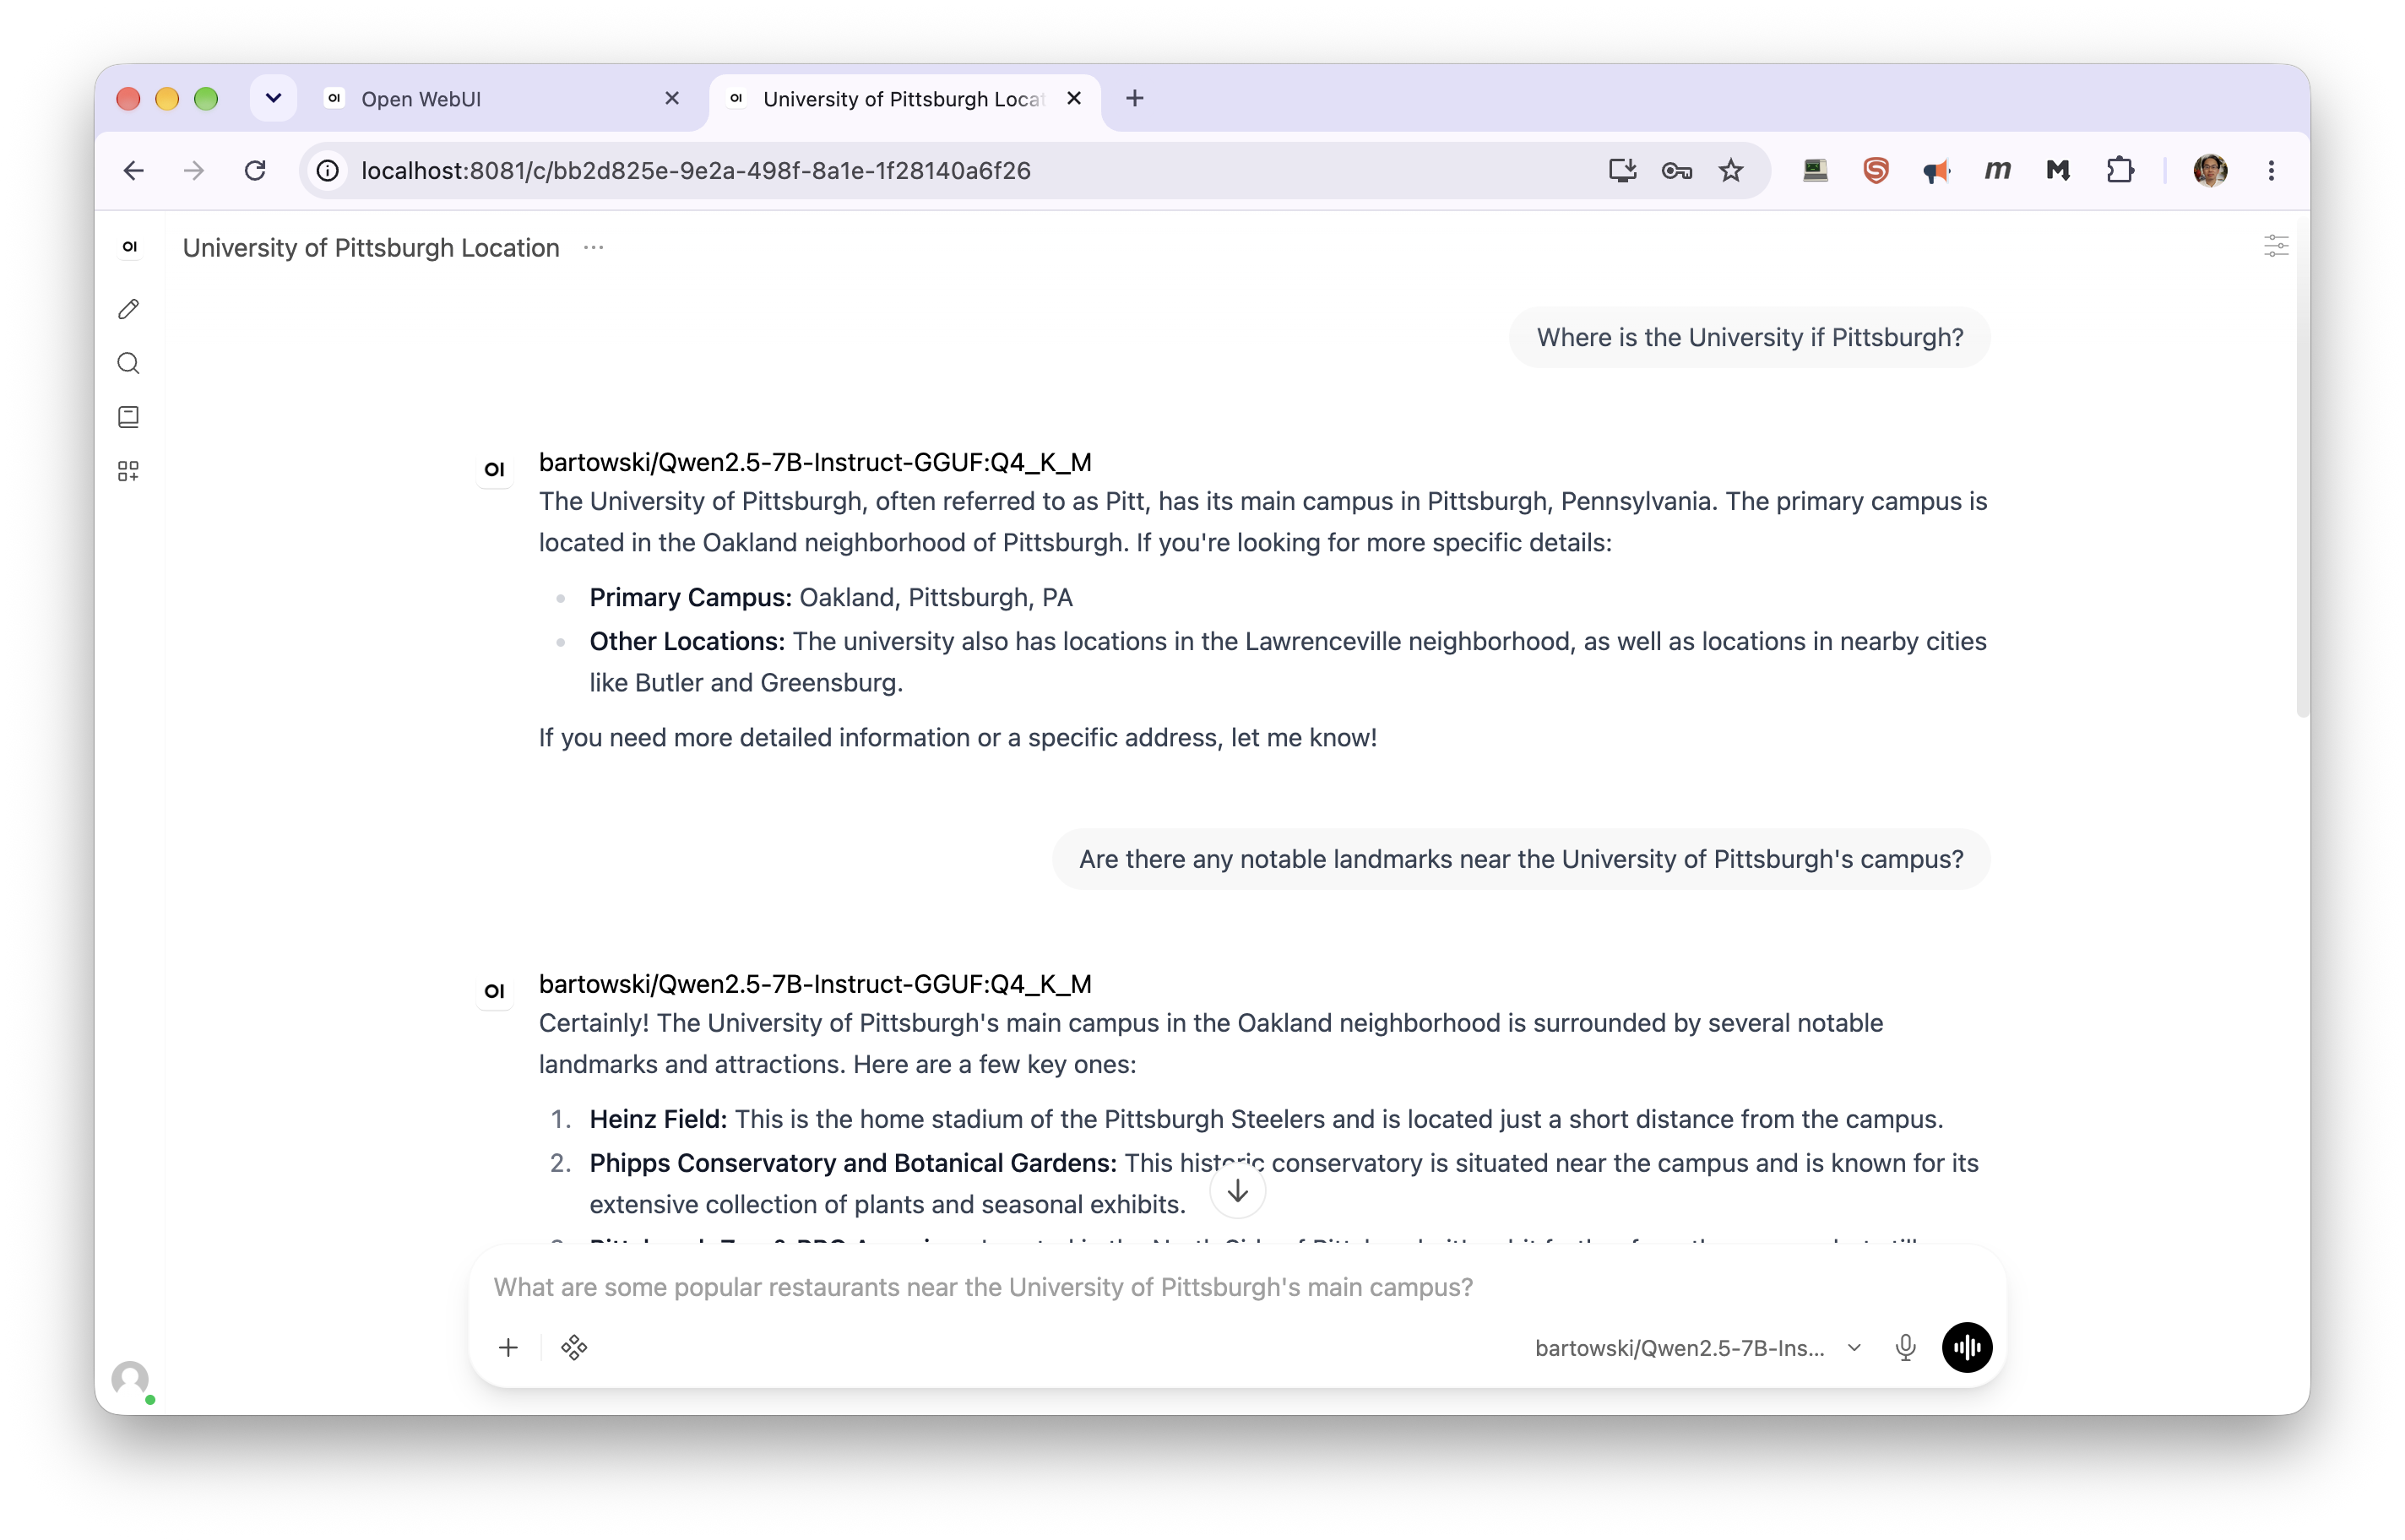Click the install app icon in the address bar

click(1621, 171)
